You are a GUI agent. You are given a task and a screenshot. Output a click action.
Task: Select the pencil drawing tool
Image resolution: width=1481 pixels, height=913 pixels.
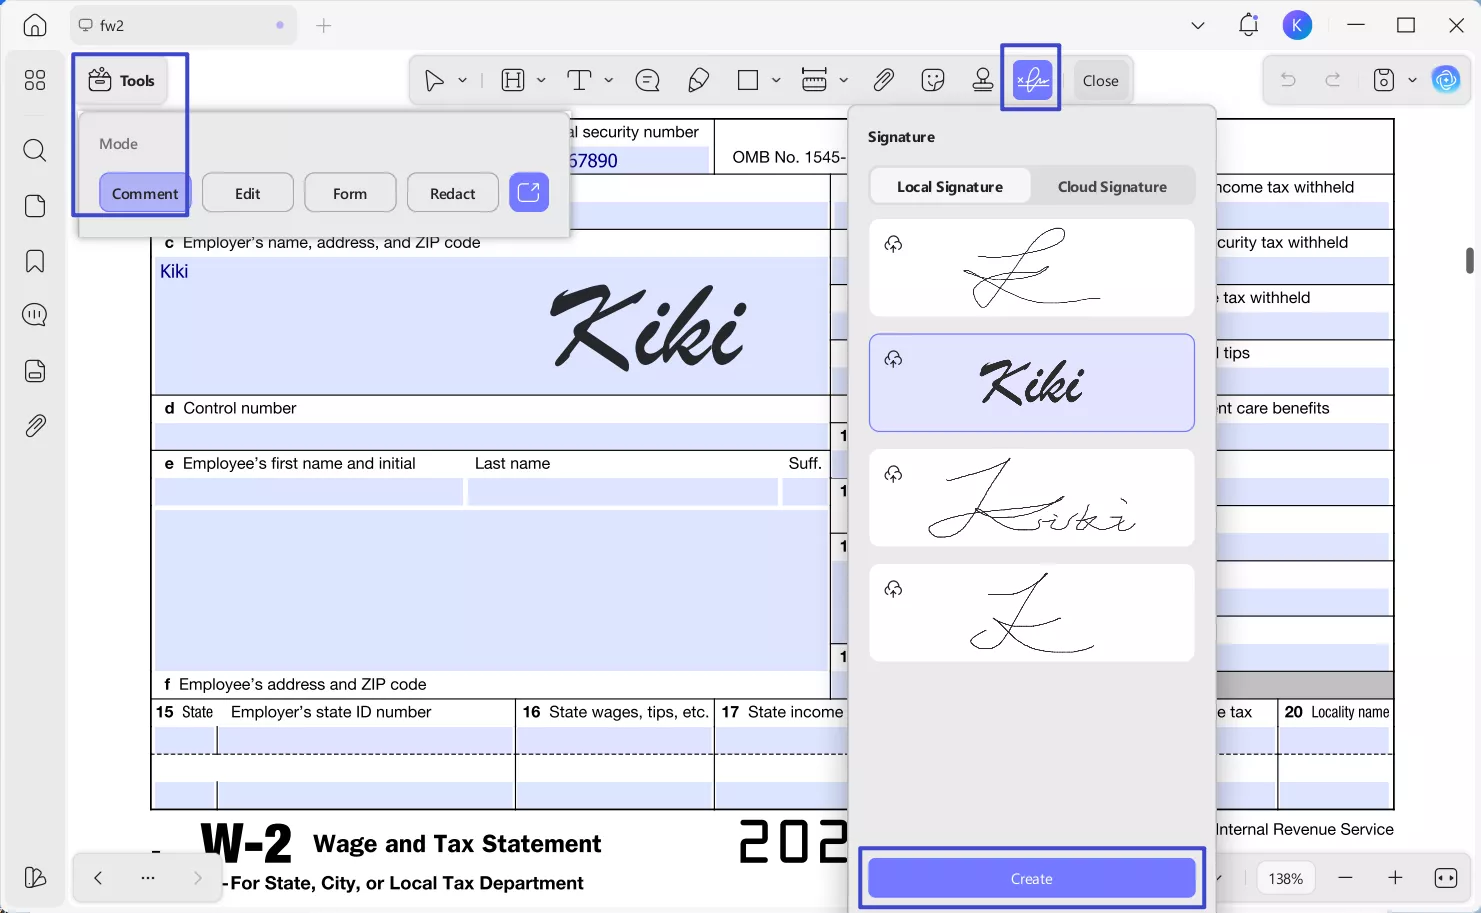(699, 81)
